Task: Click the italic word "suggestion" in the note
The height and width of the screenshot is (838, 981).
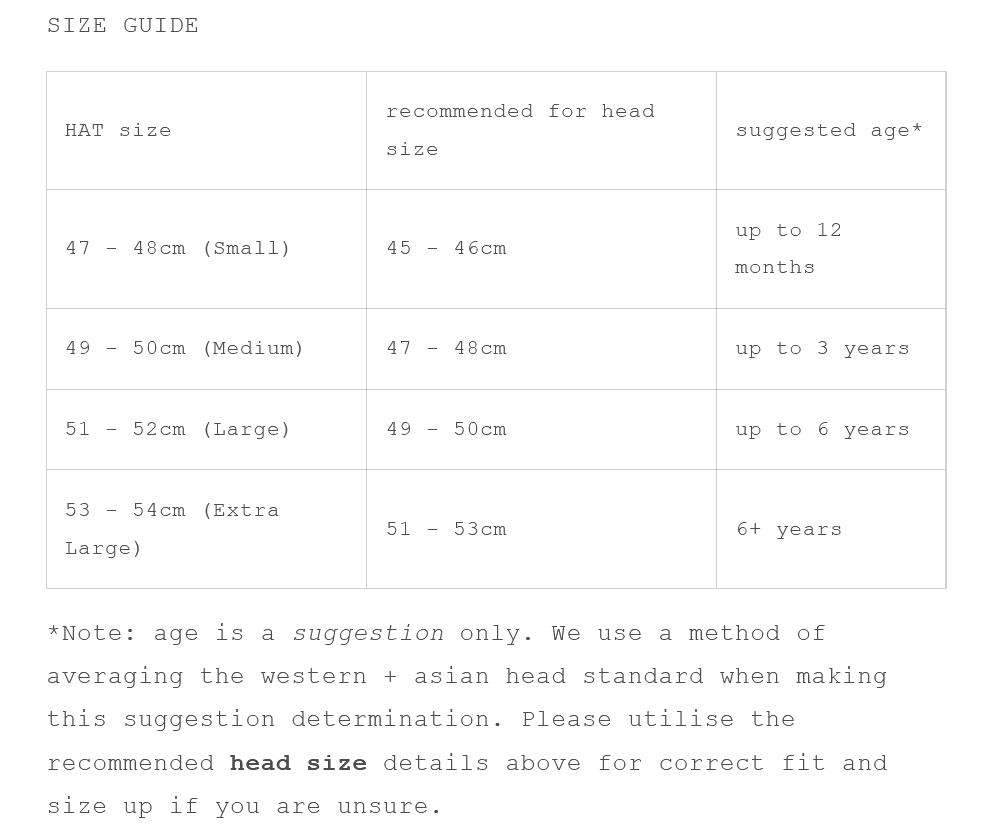Action: pyautogui.click(x=368, y=634)
